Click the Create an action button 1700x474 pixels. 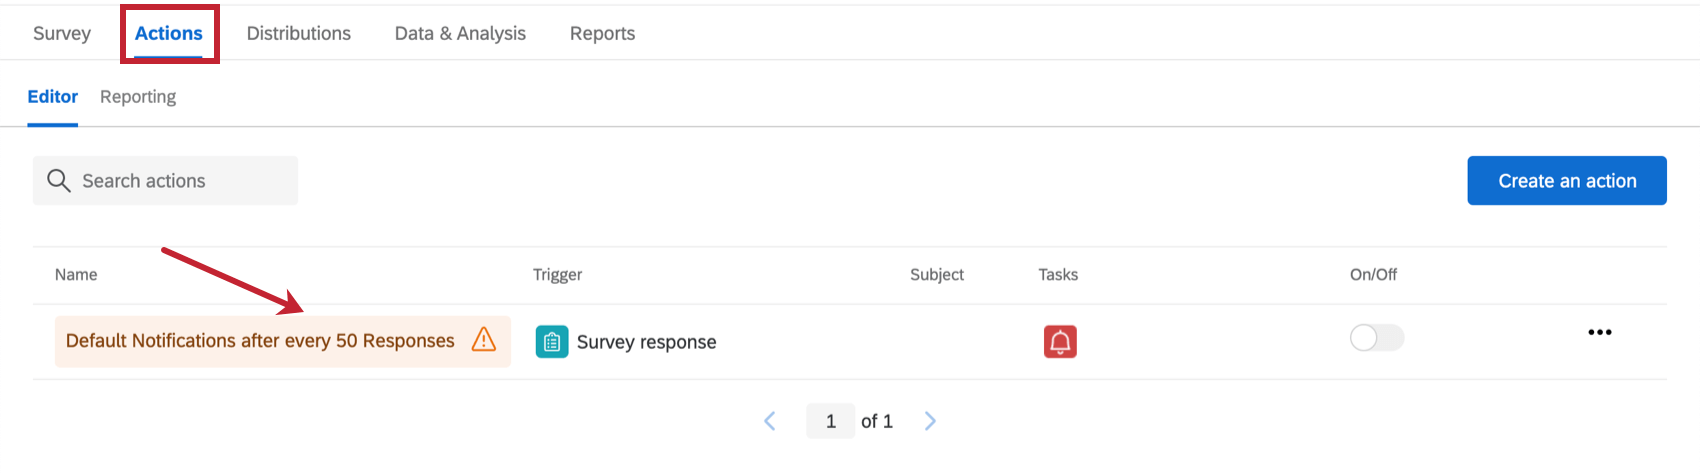[1566, 181]
